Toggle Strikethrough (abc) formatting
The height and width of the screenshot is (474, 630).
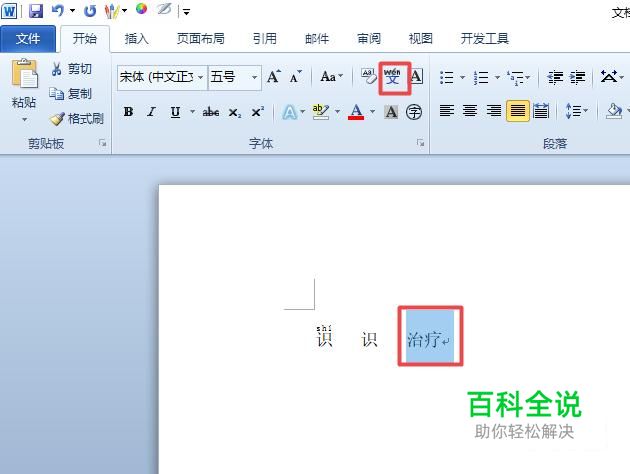[x=211, y=112]
